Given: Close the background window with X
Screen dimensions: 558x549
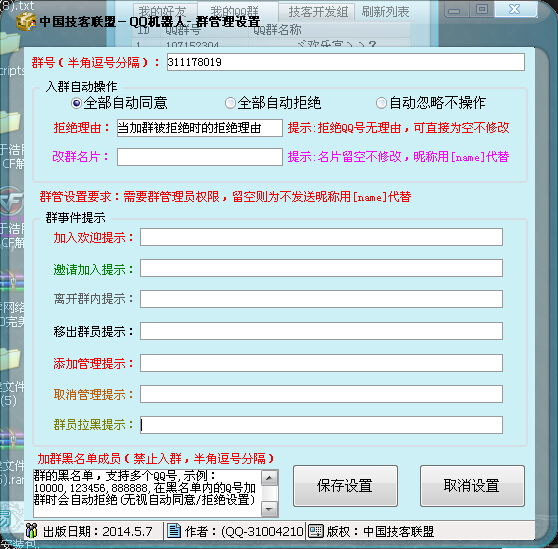Looking at the screenshot, I should point(515,9).
